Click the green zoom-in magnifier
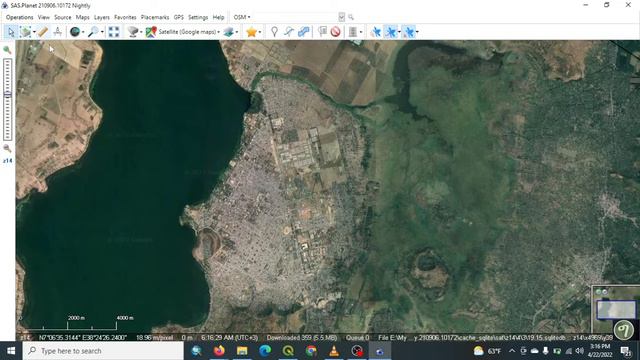 click(x=7, y=50)
